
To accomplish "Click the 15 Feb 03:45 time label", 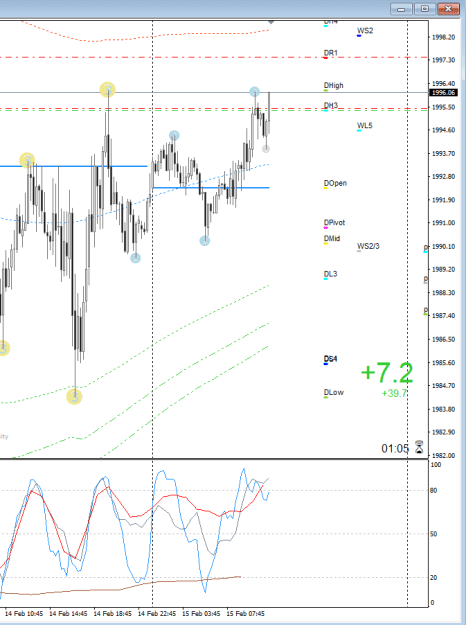I will point(201,613).
